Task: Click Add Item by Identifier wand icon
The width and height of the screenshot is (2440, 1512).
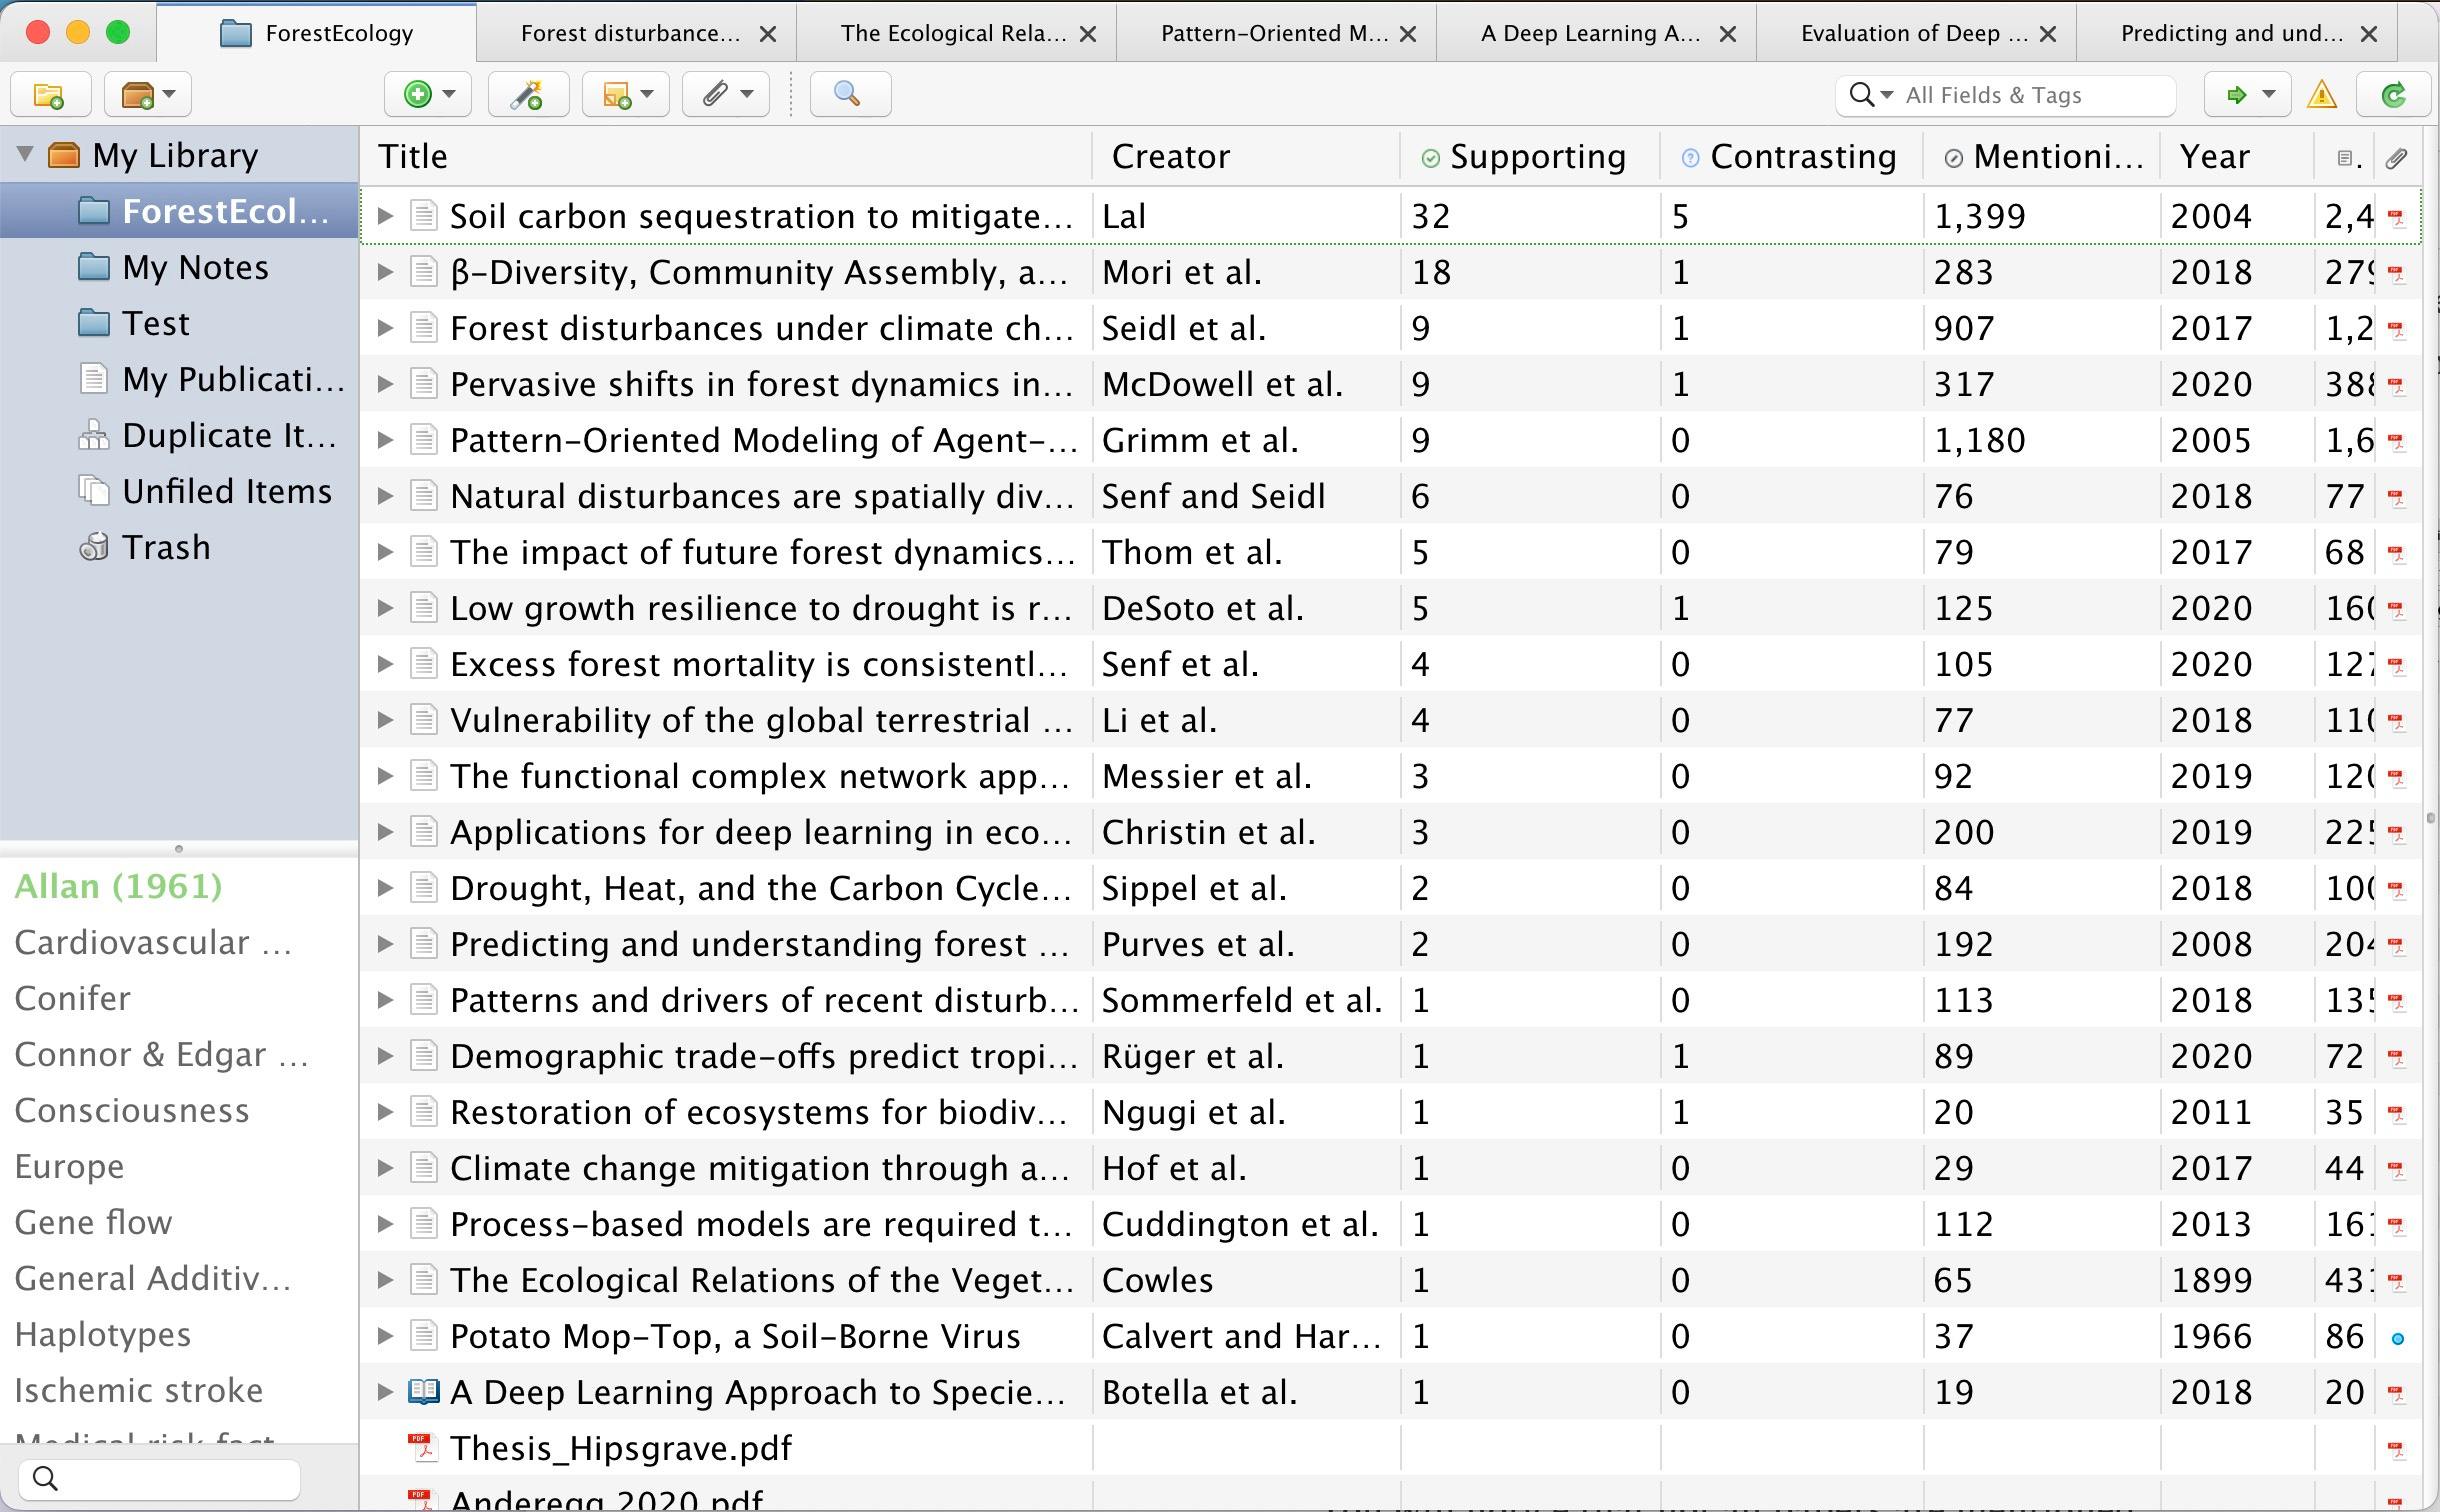Action: coord(527,95)
